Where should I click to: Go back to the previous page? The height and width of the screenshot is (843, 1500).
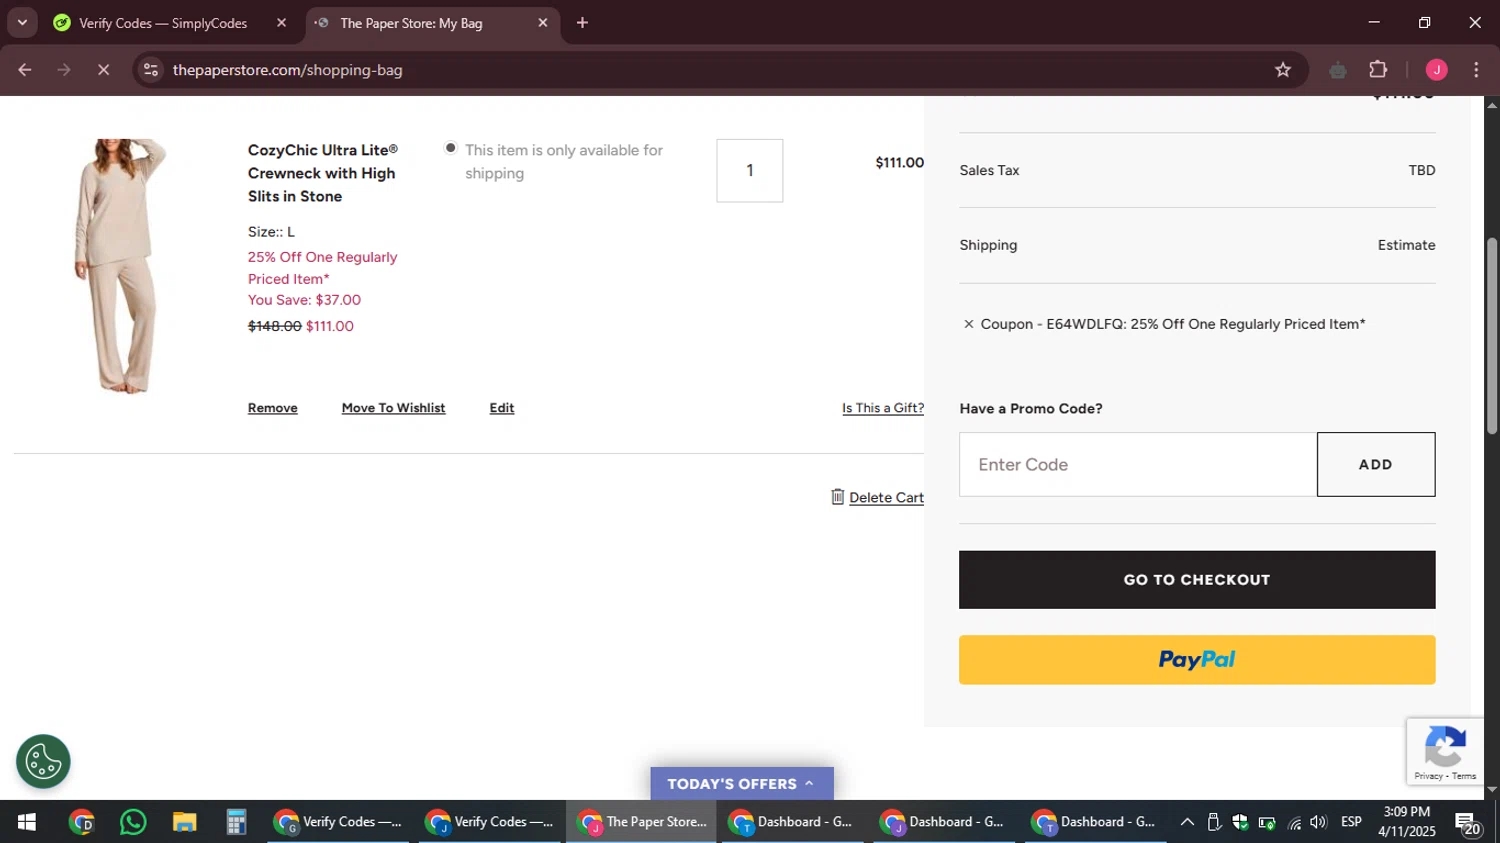[25, 70]
